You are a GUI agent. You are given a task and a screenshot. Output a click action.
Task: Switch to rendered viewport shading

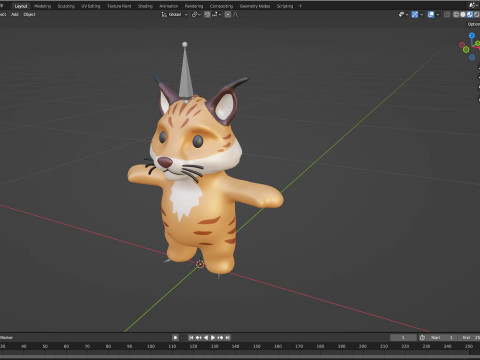tap(477, 14)
